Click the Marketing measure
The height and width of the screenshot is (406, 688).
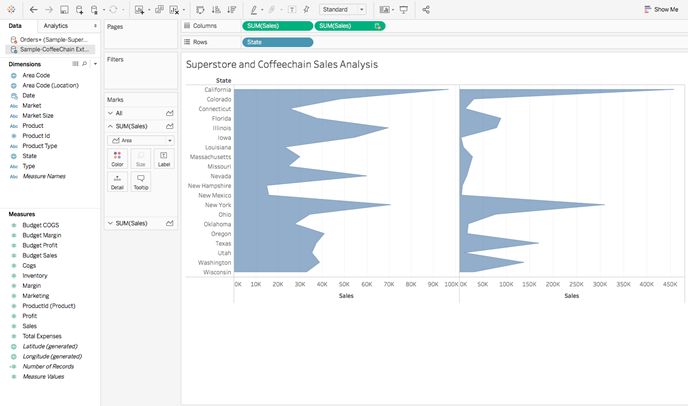[36, 295]
